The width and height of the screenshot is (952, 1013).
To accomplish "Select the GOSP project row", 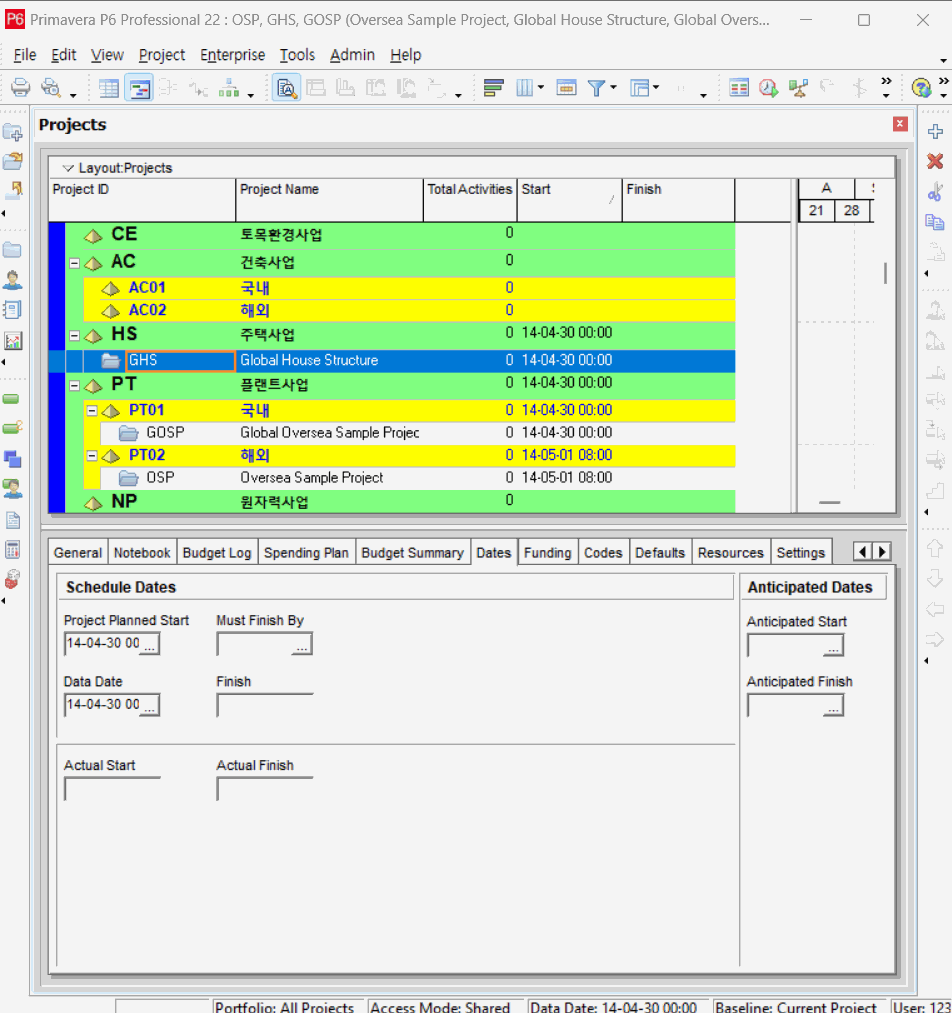I will (x=418, y=433).
